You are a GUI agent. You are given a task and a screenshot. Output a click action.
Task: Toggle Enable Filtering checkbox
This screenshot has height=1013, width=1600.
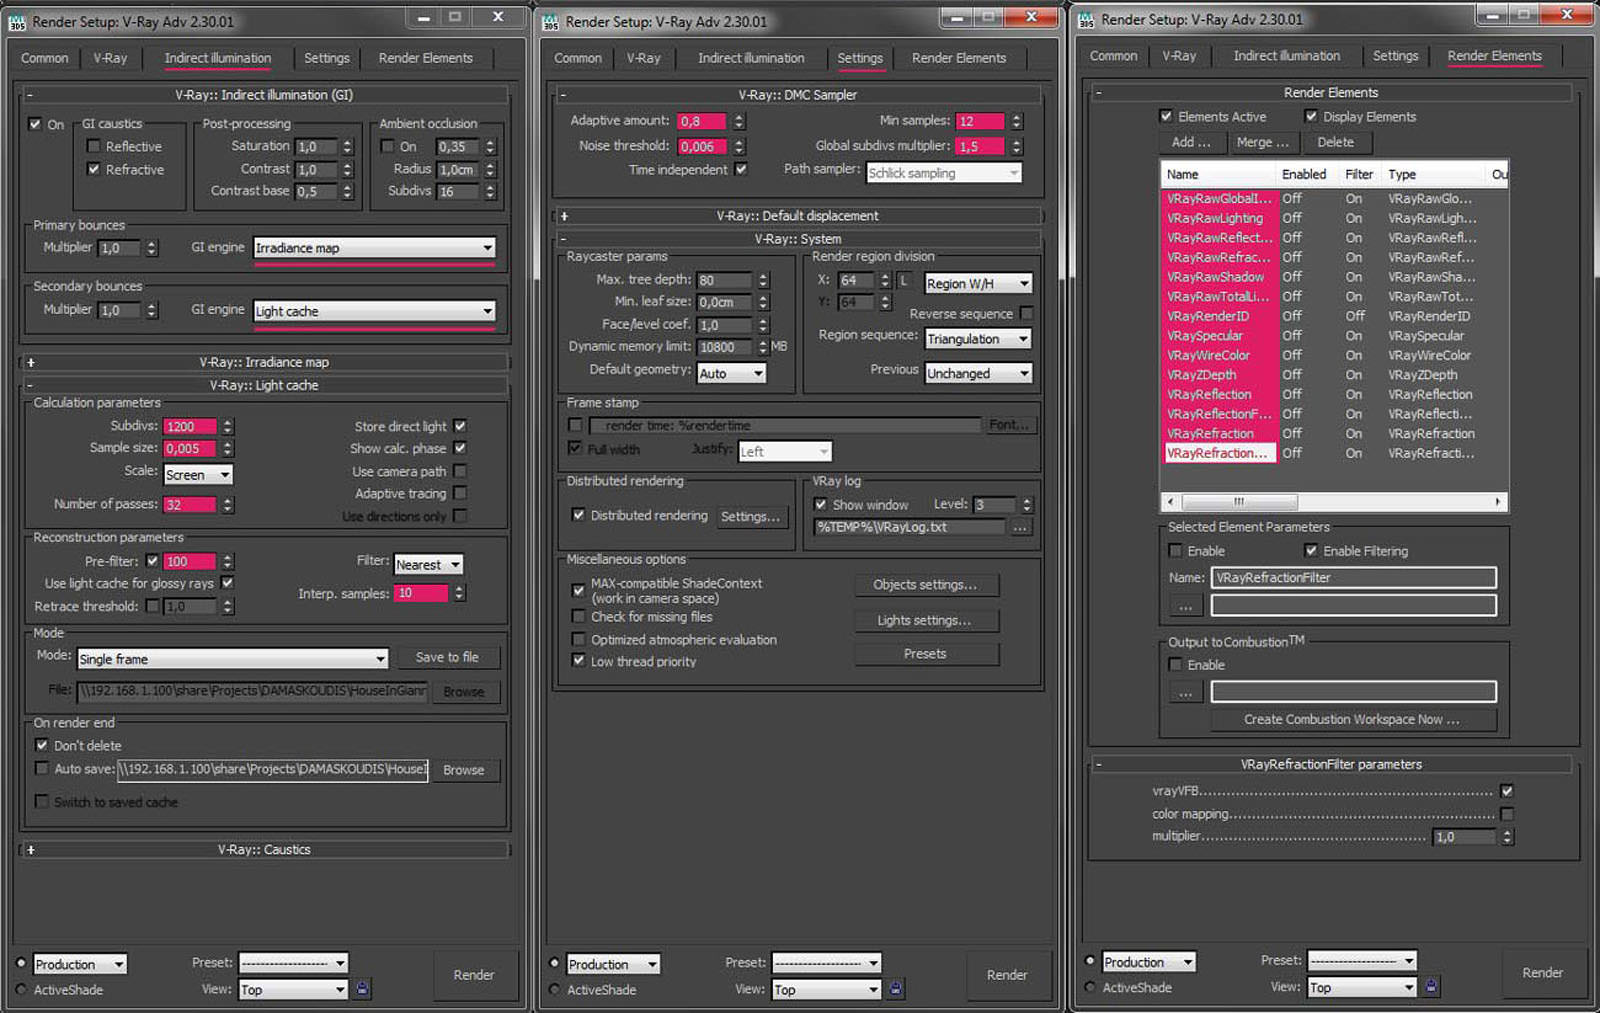point(1311,551)
